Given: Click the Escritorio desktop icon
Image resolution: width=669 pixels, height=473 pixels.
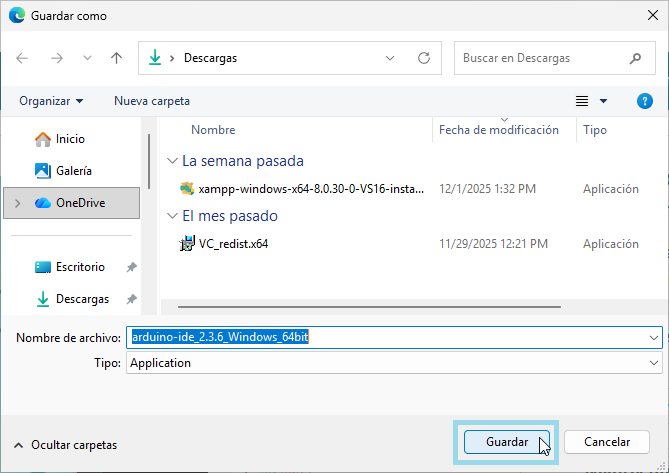Looking at the screenshot, I should pyautogui.click(x=43, y=267).
